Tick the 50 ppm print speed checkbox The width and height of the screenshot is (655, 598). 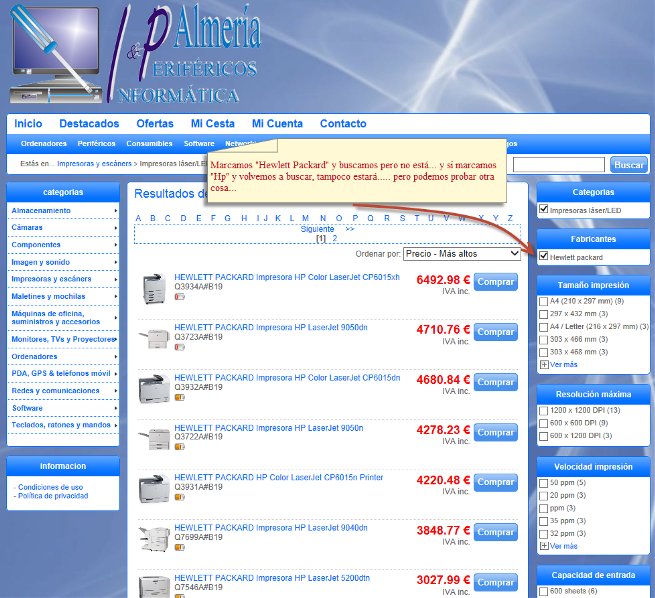coord(544,483)
